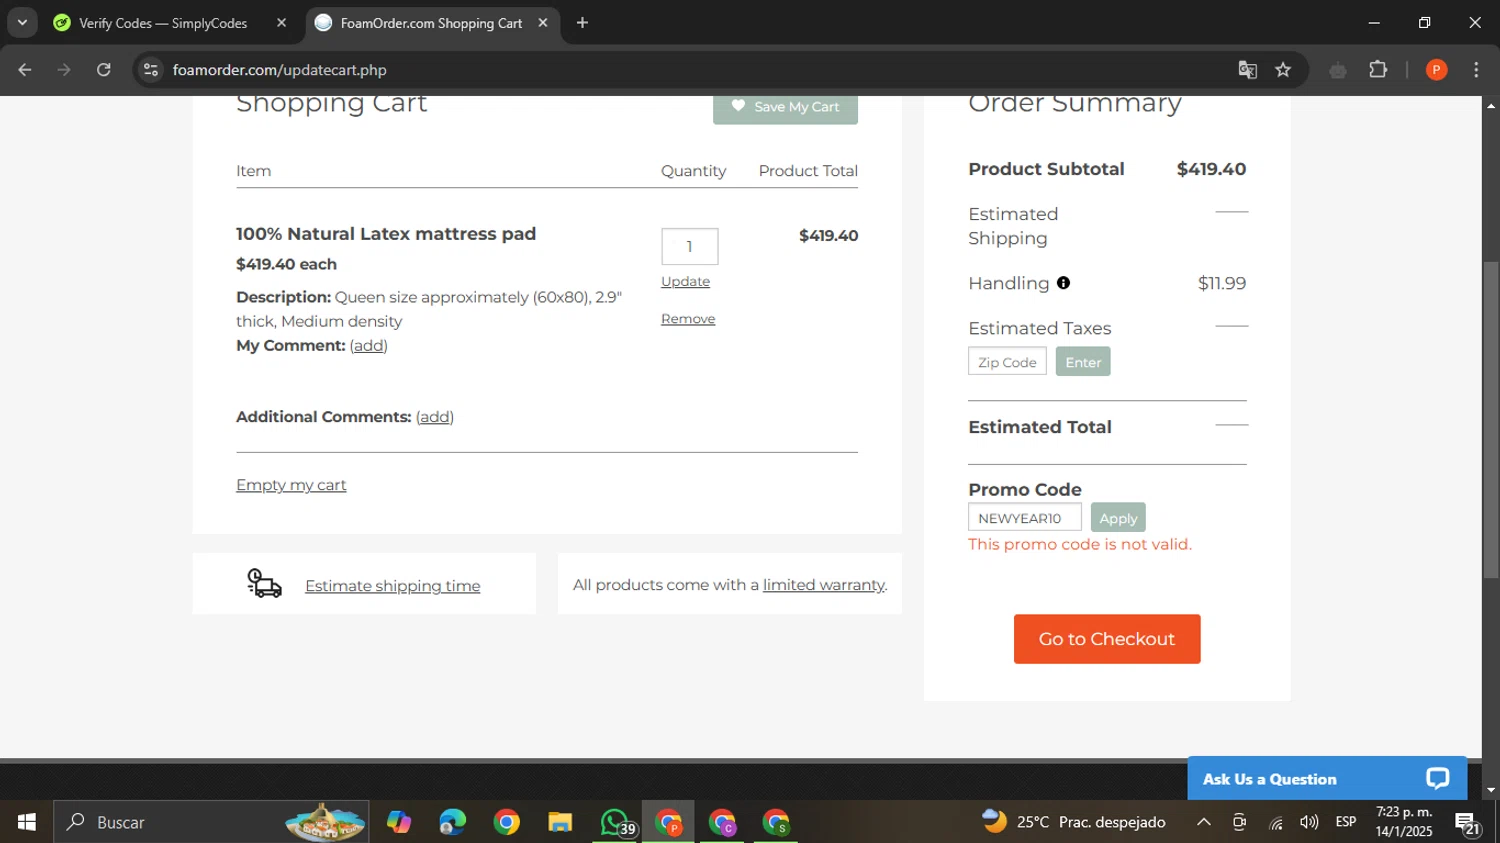Open site information icon in address bar
1500x843 pixels.
[151, 70]
